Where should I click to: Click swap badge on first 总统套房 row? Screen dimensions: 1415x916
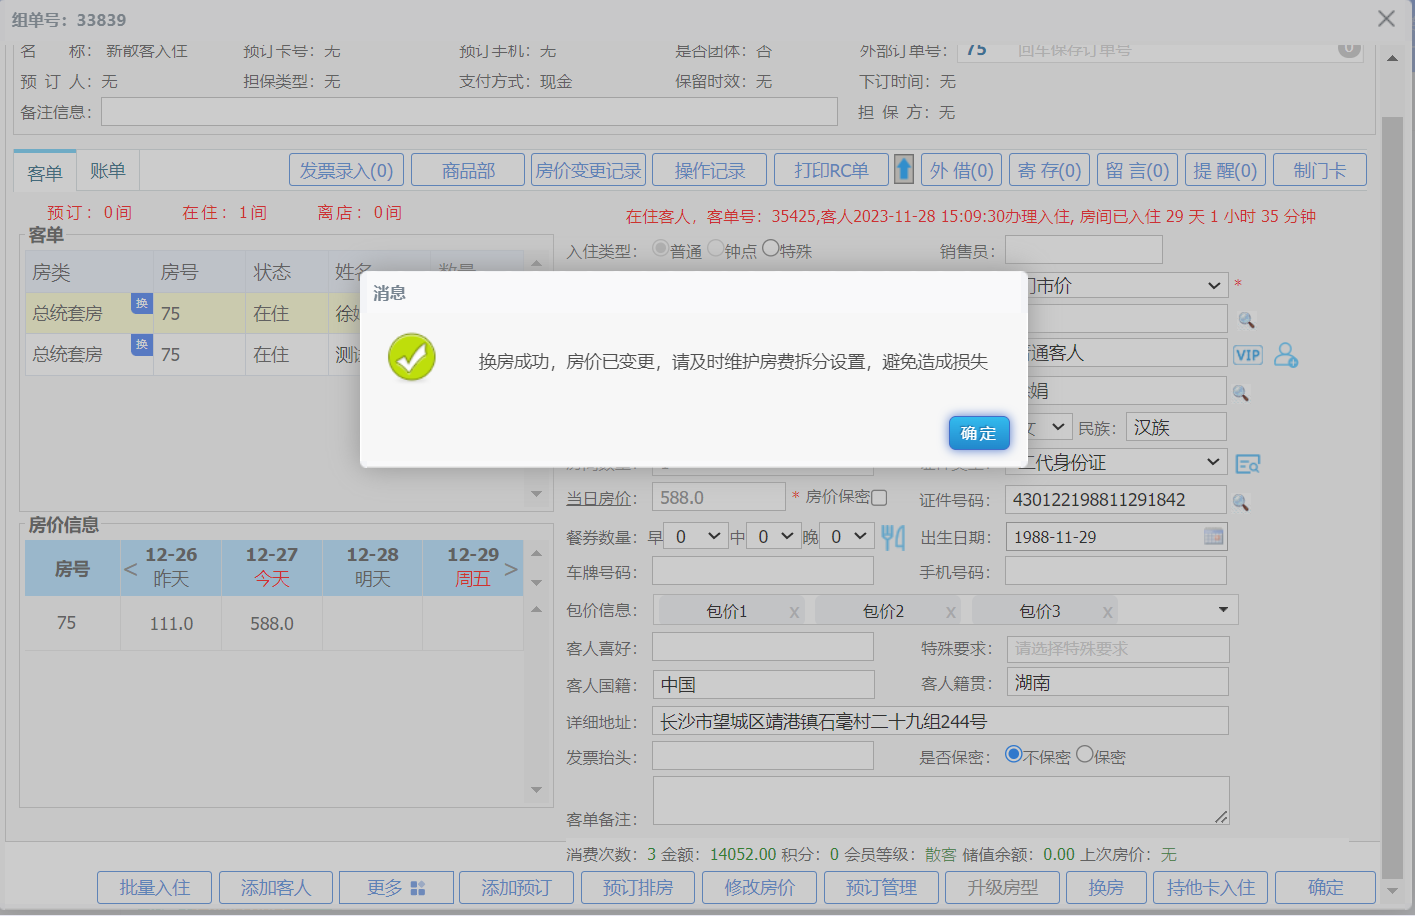142,303
